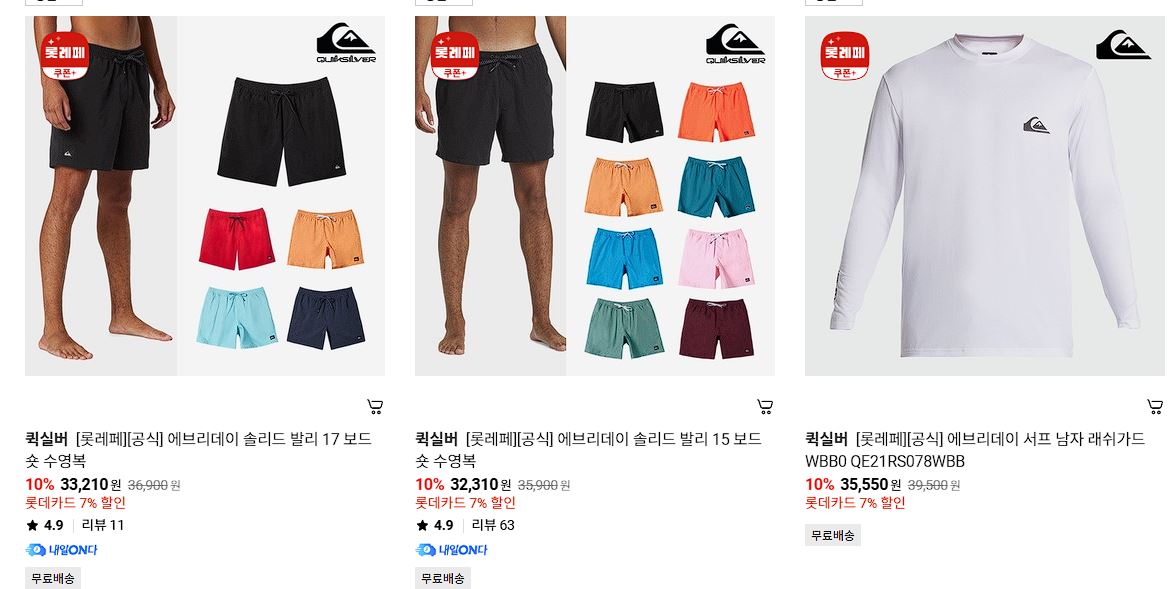Click 리뷰 63 review count
The height and width of the screenshot is (589, 1175).
click(x=493, y=525)
